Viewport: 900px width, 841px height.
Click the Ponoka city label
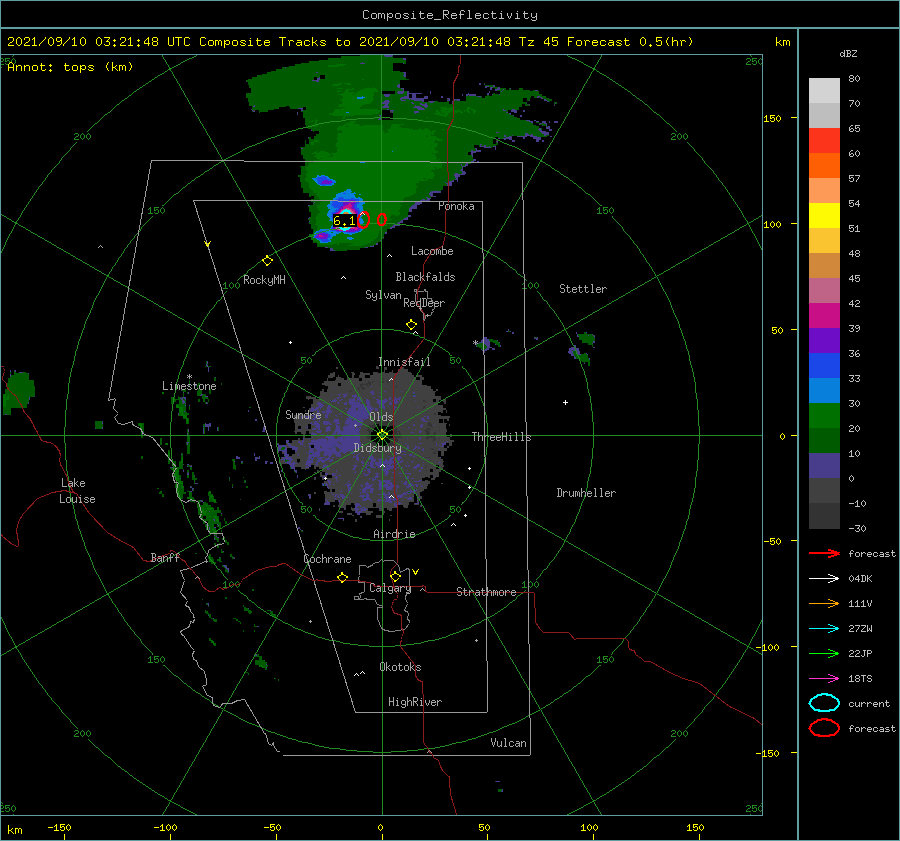click(x=456, y=206)
